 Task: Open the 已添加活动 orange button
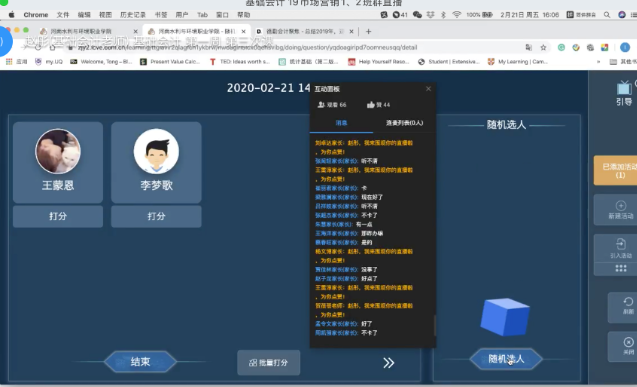pyautogui.click(x=615, y=171)
